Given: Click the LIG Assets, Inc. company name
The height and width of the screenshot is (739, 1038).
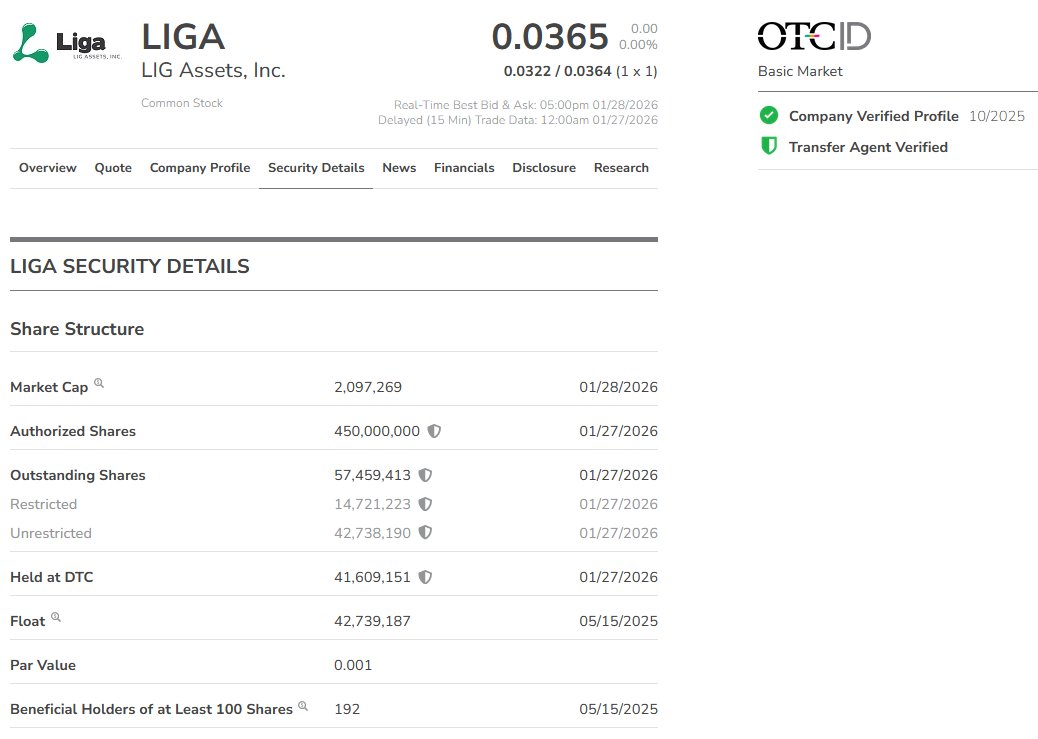Looking at the screenshot, I should click(213, 70).
